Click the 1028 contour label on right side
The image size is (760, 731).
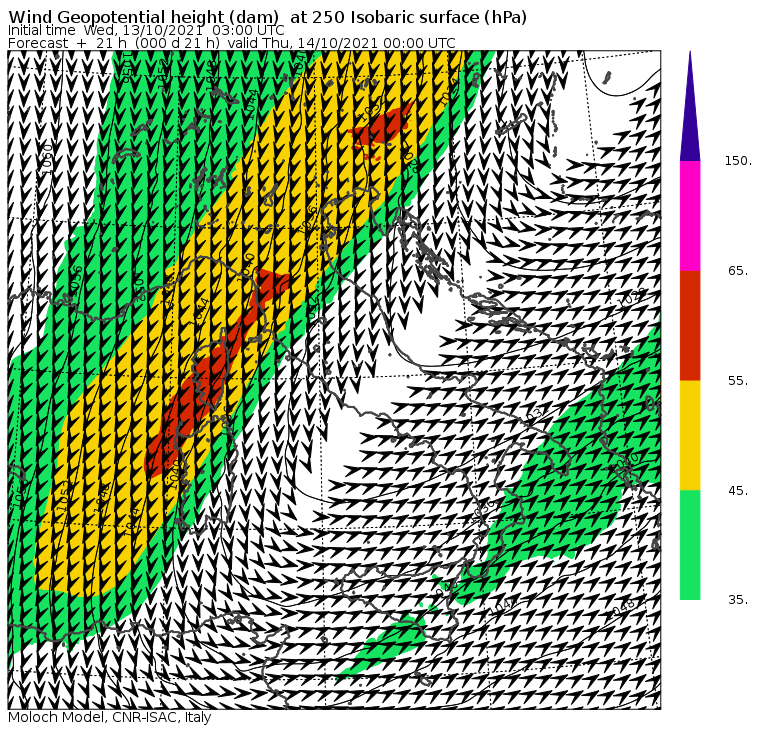click(633, 297)
